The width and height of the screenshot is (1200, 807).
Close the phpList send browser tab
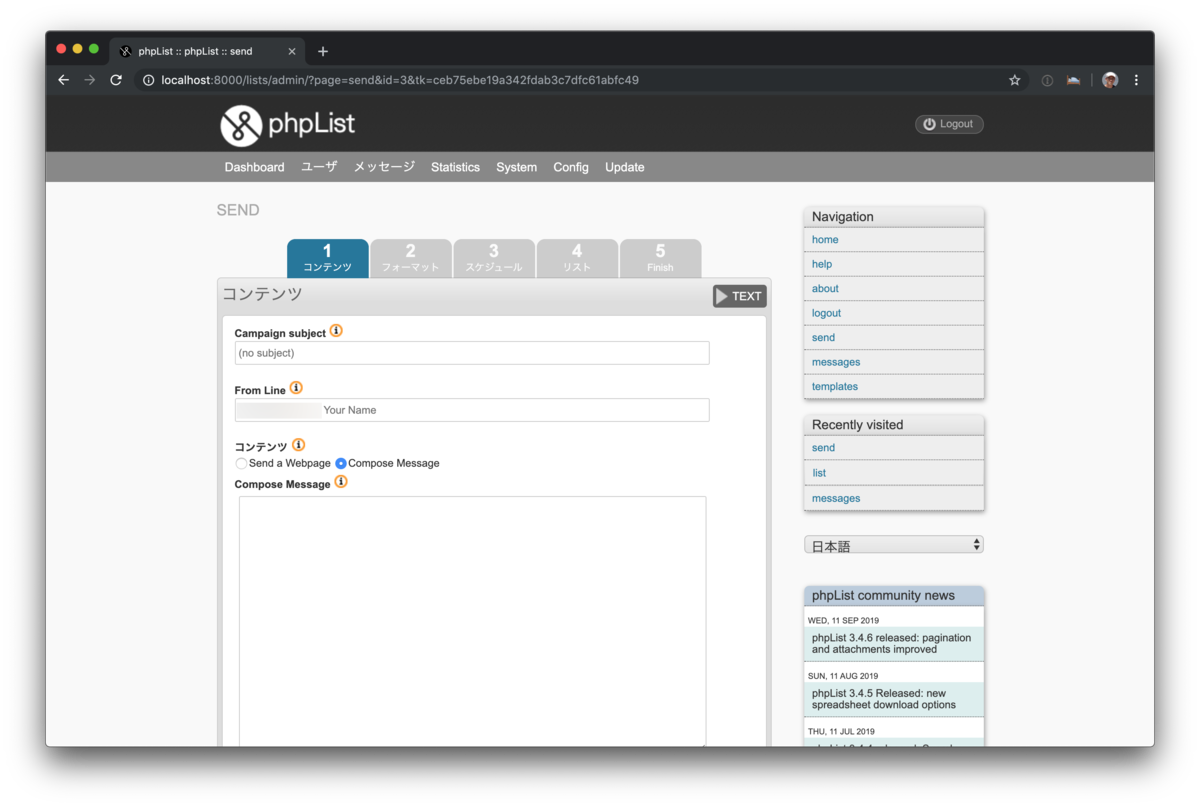[292, 51]
